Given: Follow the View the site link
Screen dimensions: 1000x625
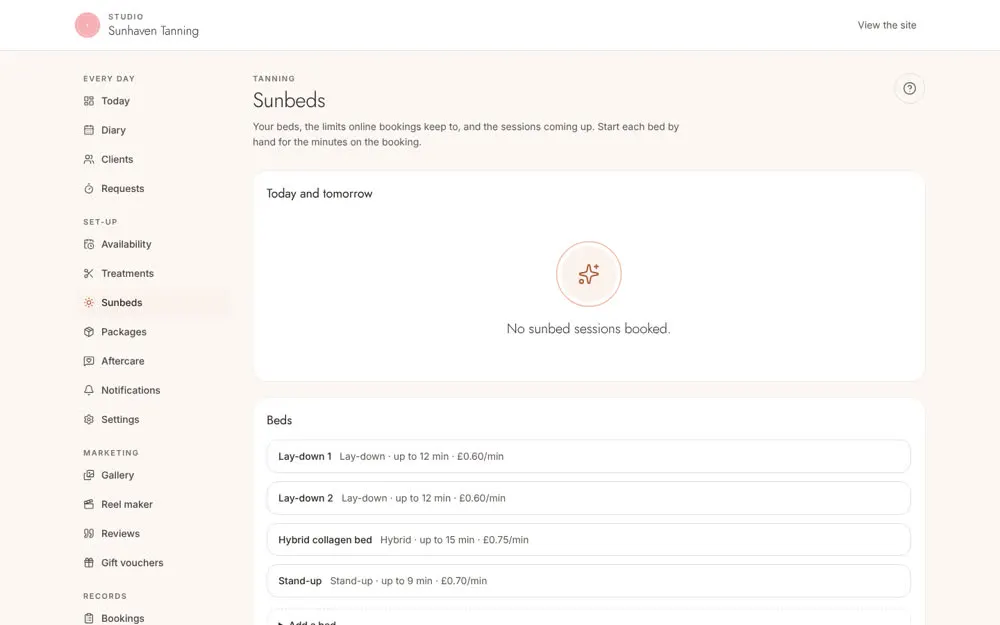Looking at the screenshot, I should tap(886, 26).
